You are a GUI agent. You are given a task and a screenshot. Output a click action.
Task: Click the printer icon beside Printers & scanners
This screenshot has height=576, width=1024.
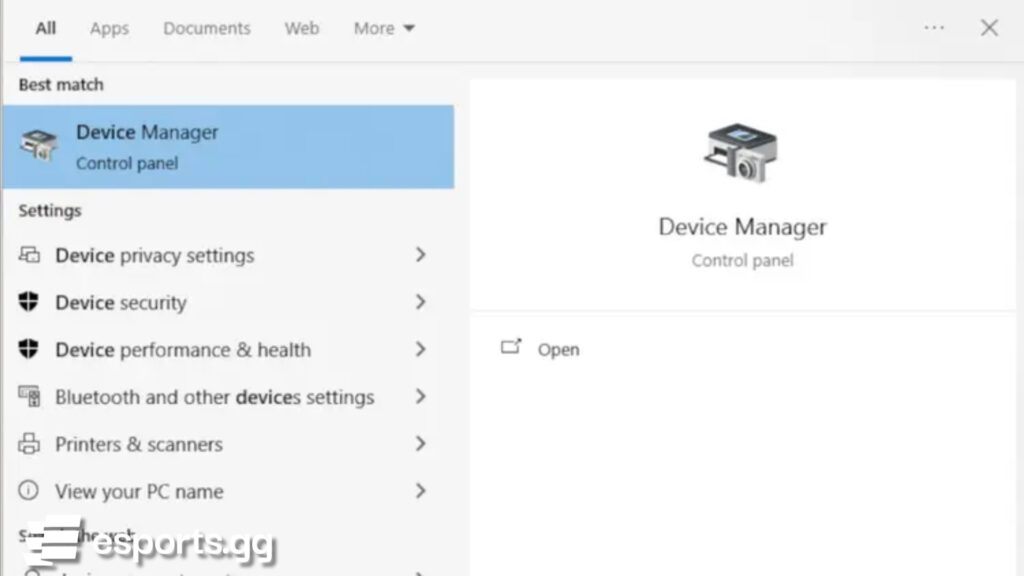tap(29, 444)
